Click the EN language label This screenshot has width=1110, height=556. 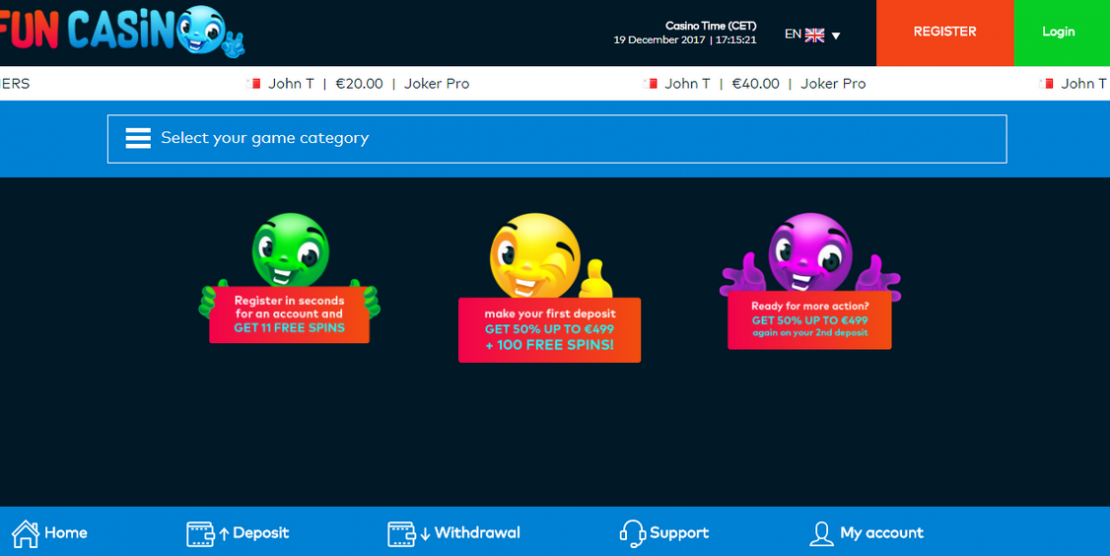[x=792, y=34]
